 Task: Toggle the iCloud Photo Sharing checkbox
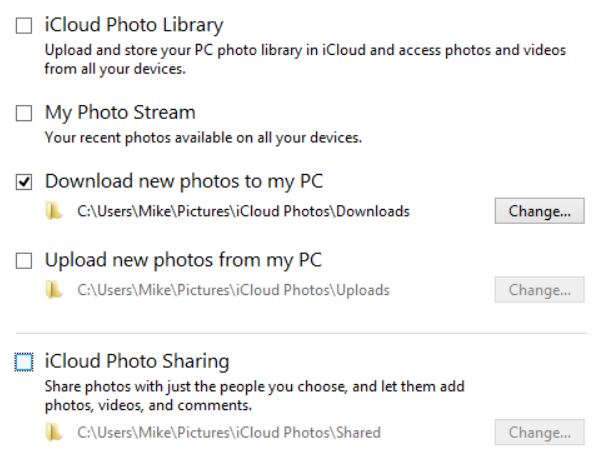coord(24,362)
